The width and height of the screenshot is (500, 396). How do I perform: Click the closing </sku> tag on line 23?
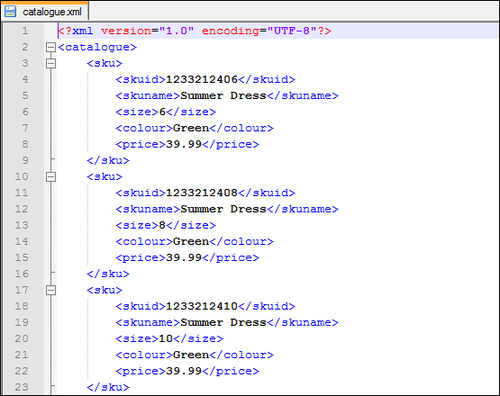coord(108,387)
